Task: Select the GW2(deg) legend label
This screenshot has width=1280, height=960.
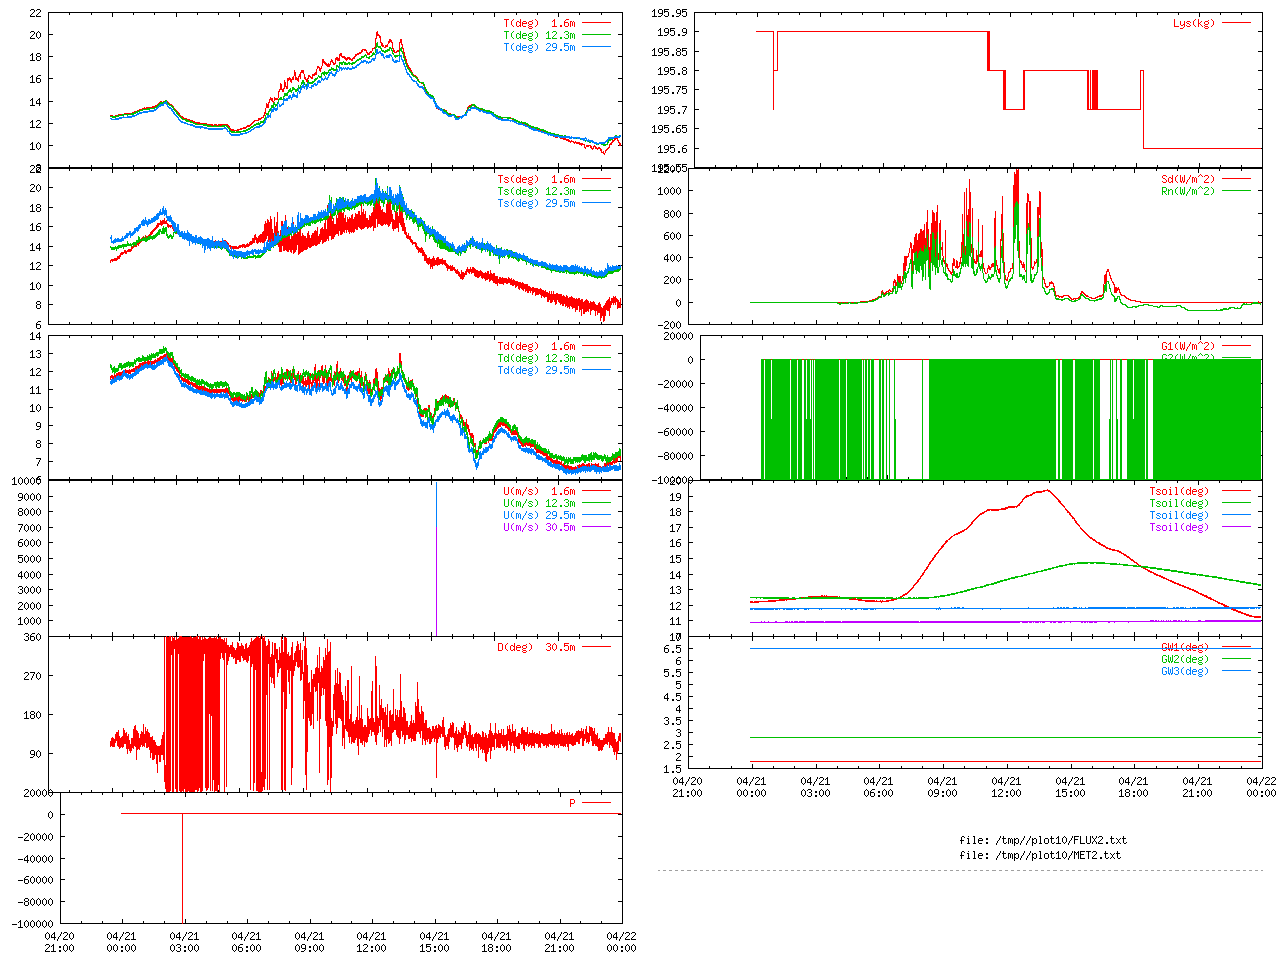Action: click(1185, 659)
